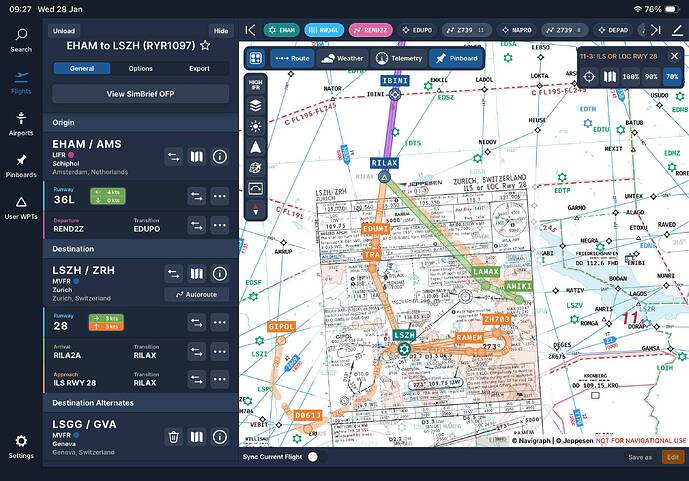Hide the flight panel with Hide button
Viewport: 689px width, 481px height.
coord(221,31)
